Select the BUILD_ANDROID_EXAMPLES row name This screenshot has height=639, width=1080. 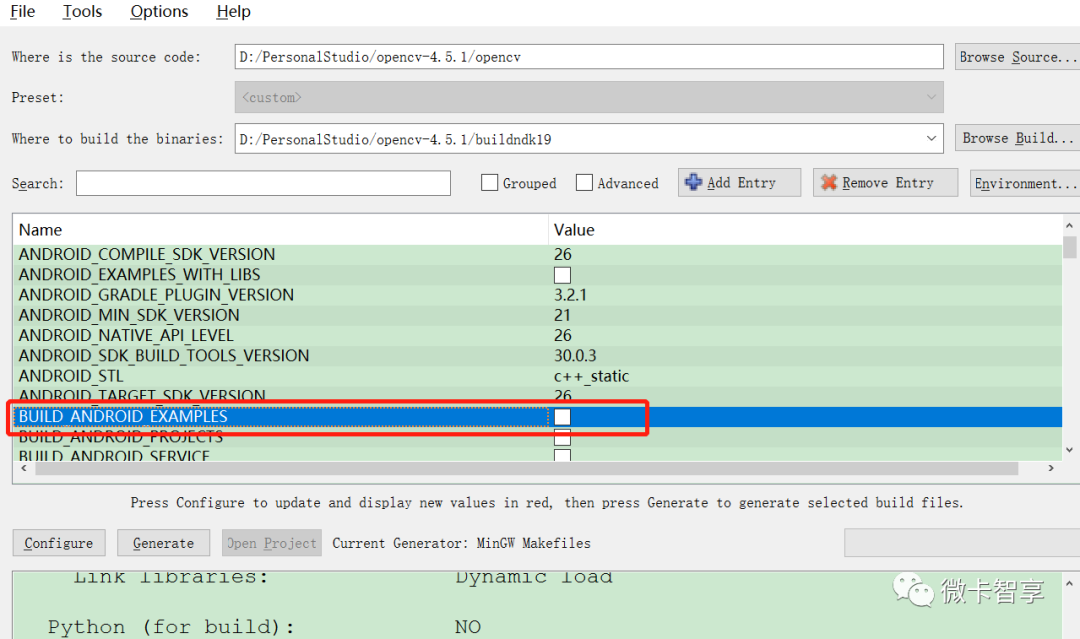(x=123, y=417)
